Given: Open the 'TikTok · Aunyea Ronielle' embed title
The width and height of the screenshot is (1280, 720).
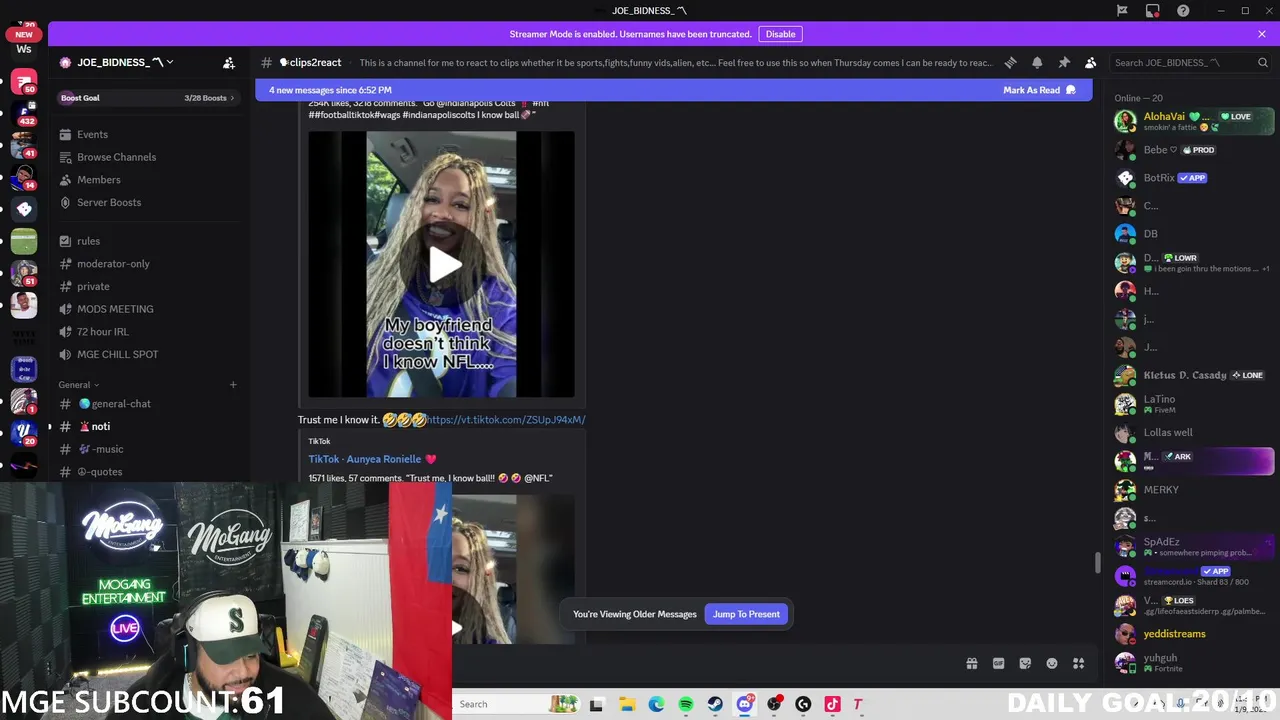Looking at the screenshot, I should point(372,459).
